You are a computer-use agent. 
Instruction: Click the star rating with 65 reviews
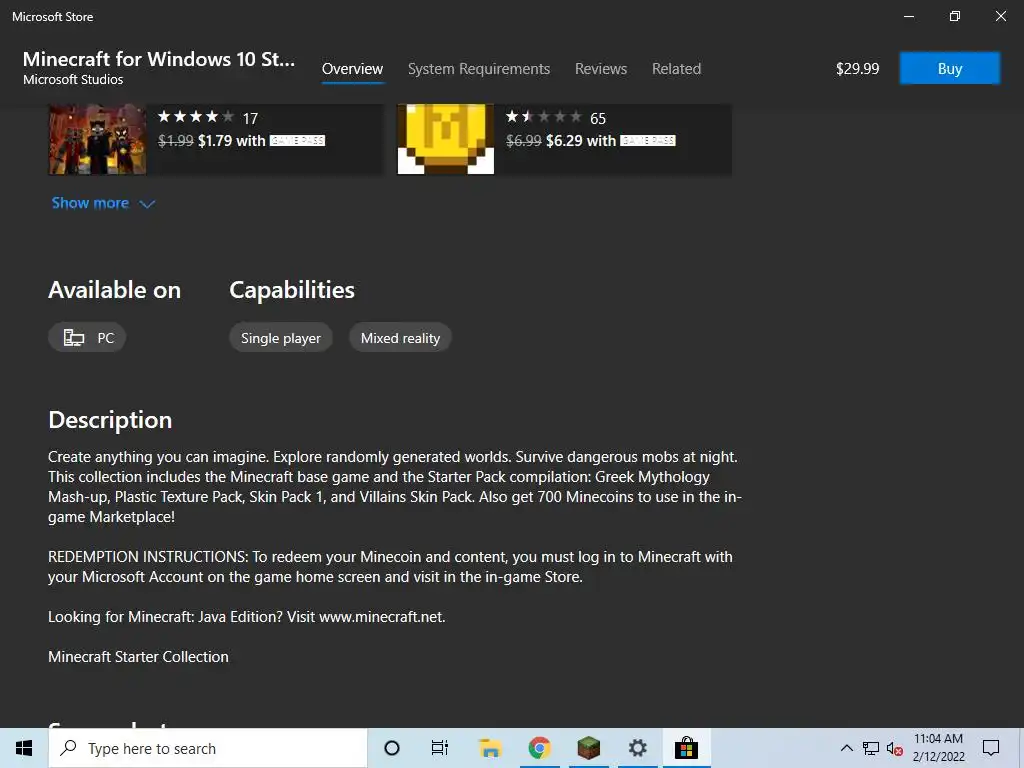coord(556,118)
